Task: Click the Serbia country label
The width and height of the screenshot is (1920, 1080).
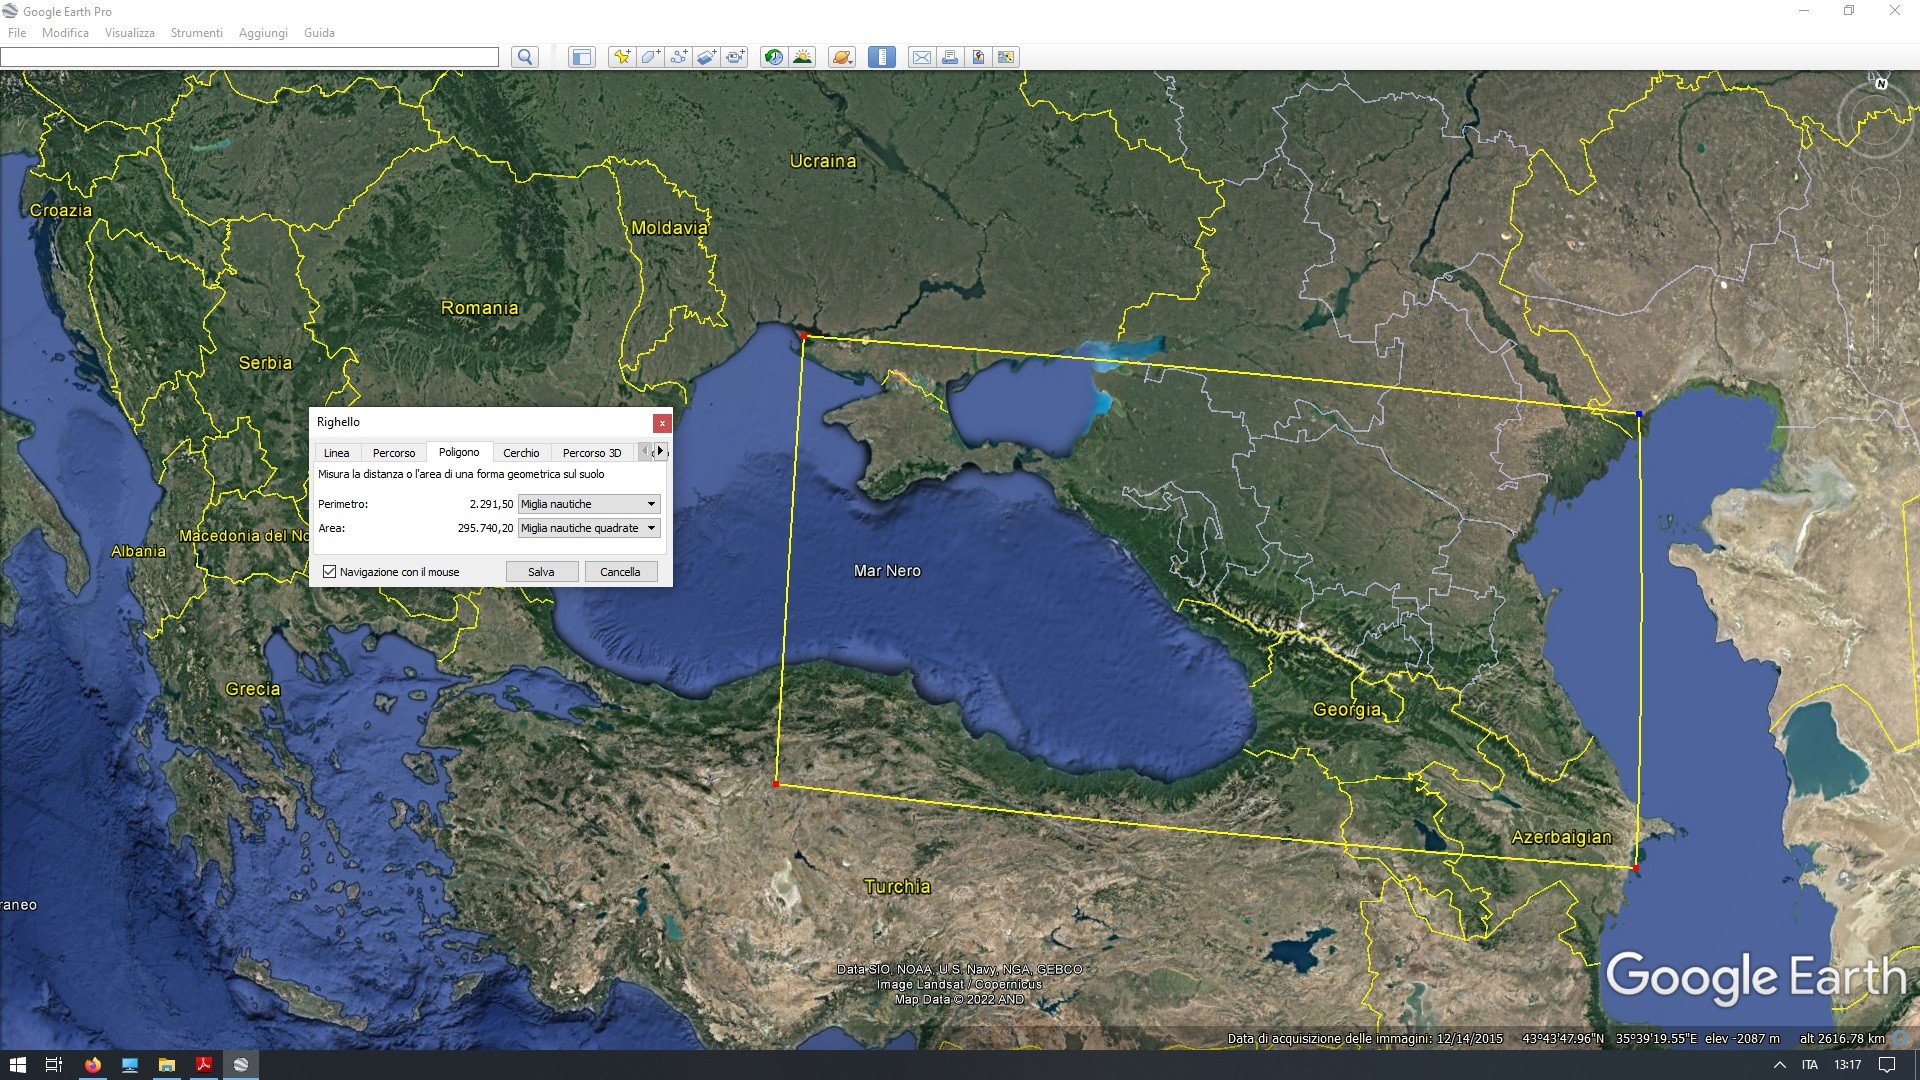Action: pyautogui.click(x=265, y=363)
